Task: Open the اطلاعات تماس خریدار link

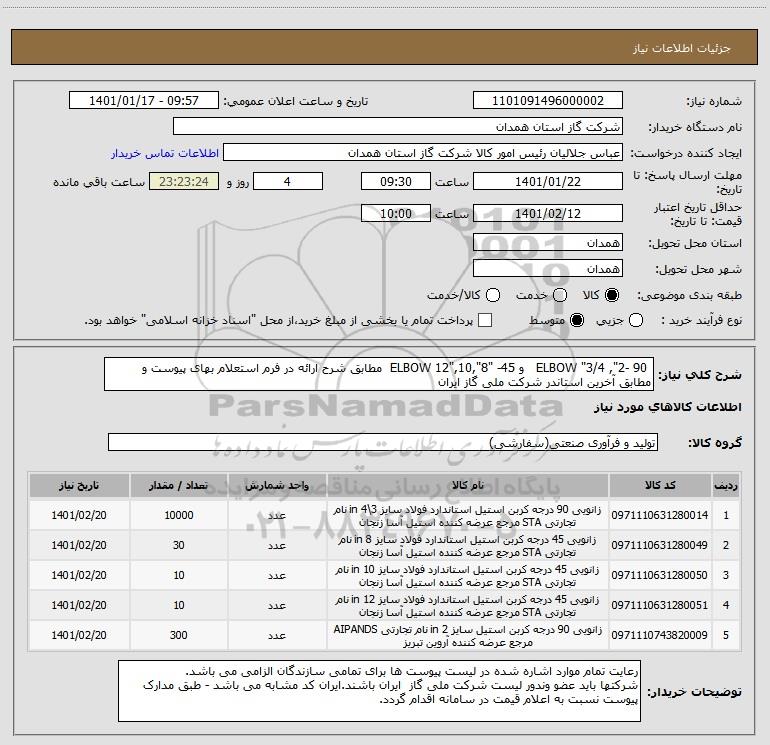Action: pyautogui.click(x=165, y=153)
